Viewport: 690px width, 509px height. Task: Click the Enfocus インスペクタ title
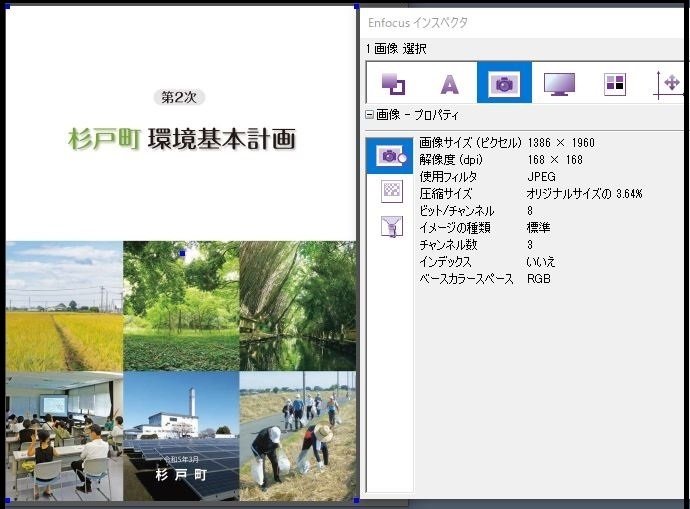click(418, 22)
